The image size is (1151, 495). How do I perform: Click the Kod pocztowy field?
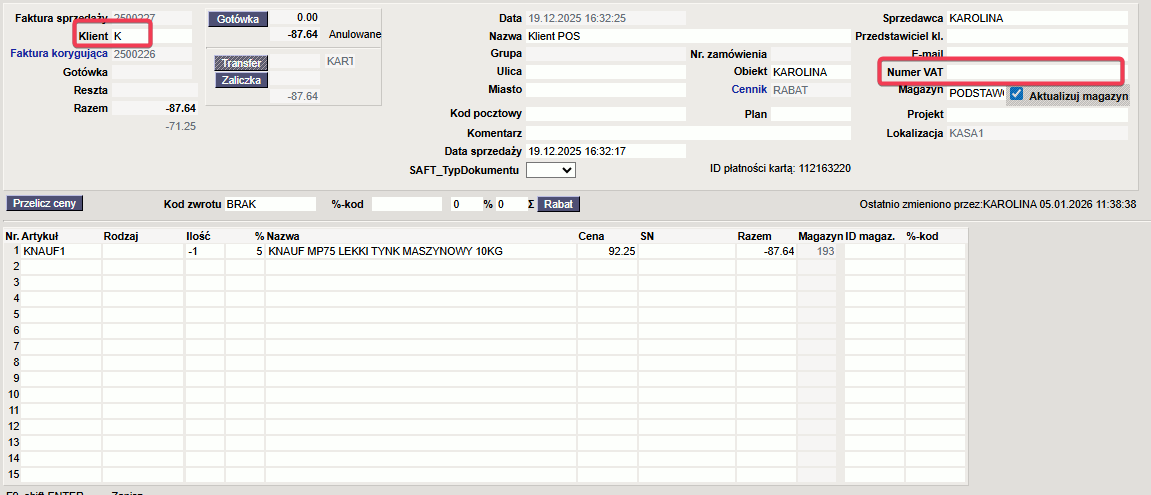606,114
